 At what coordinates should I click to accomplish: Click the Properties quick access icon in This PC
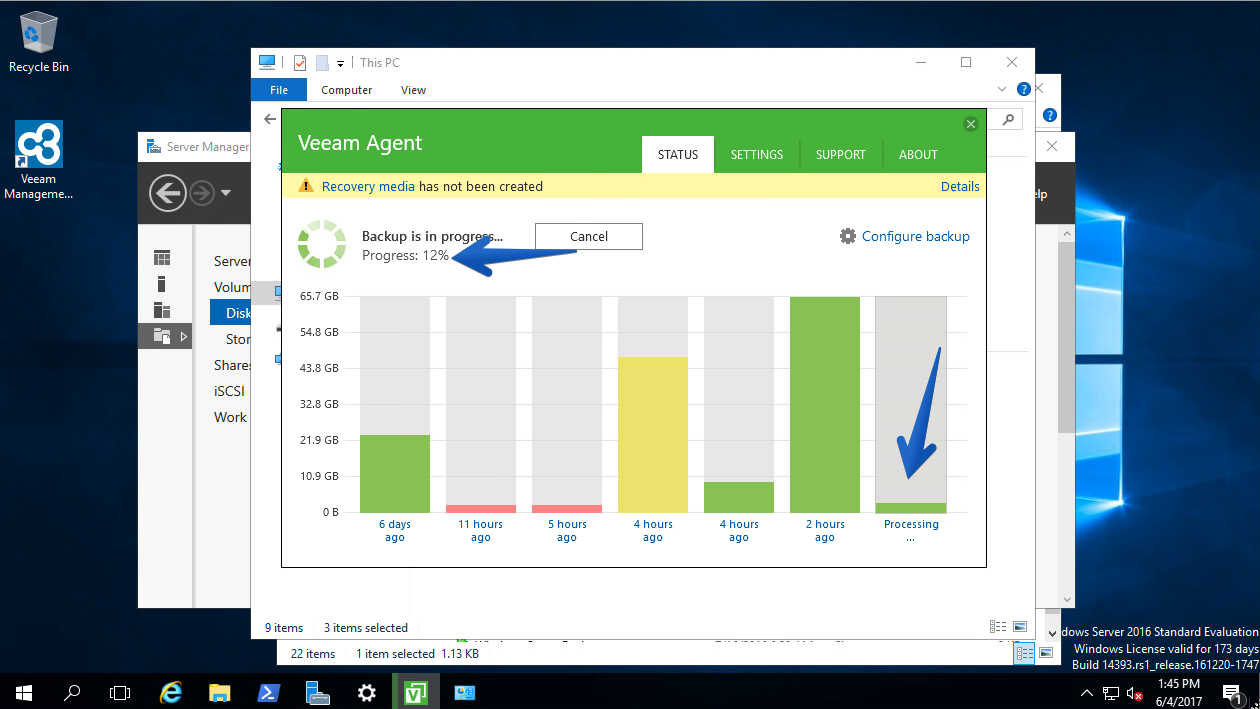tap(300, 62)
